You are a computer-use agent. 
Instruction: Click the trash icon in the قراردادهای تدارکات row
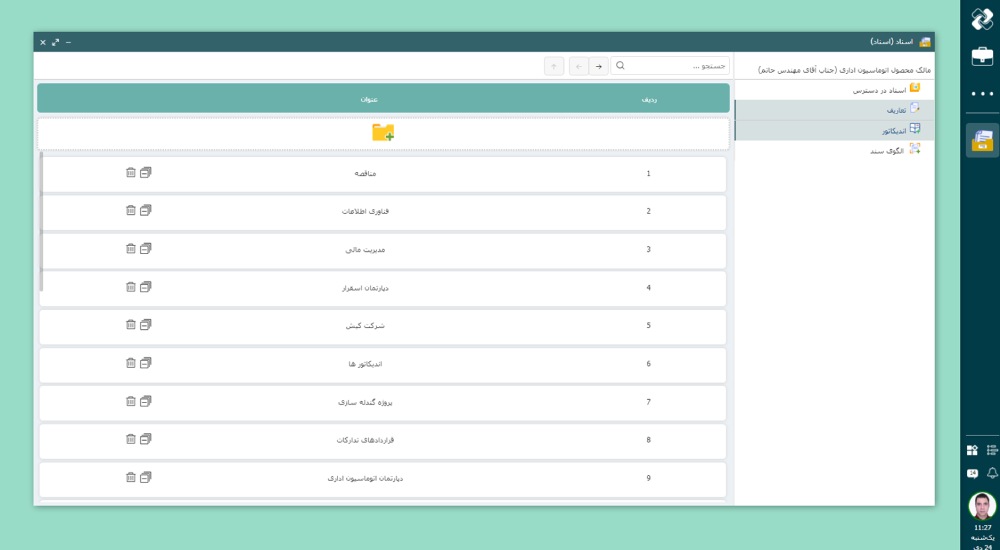pyautogui.click(x=131, y=438)
